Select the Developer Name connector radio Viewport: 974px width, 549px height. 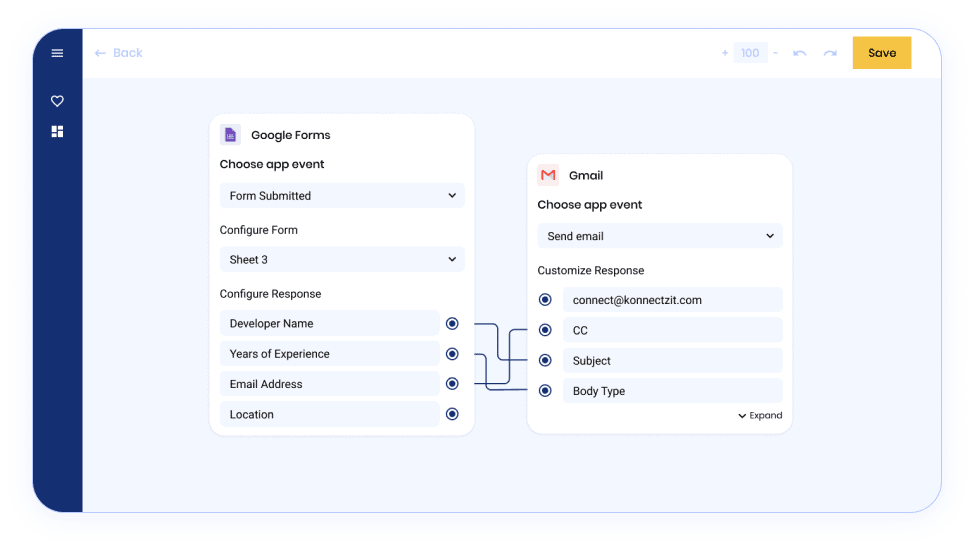point(452,324)
